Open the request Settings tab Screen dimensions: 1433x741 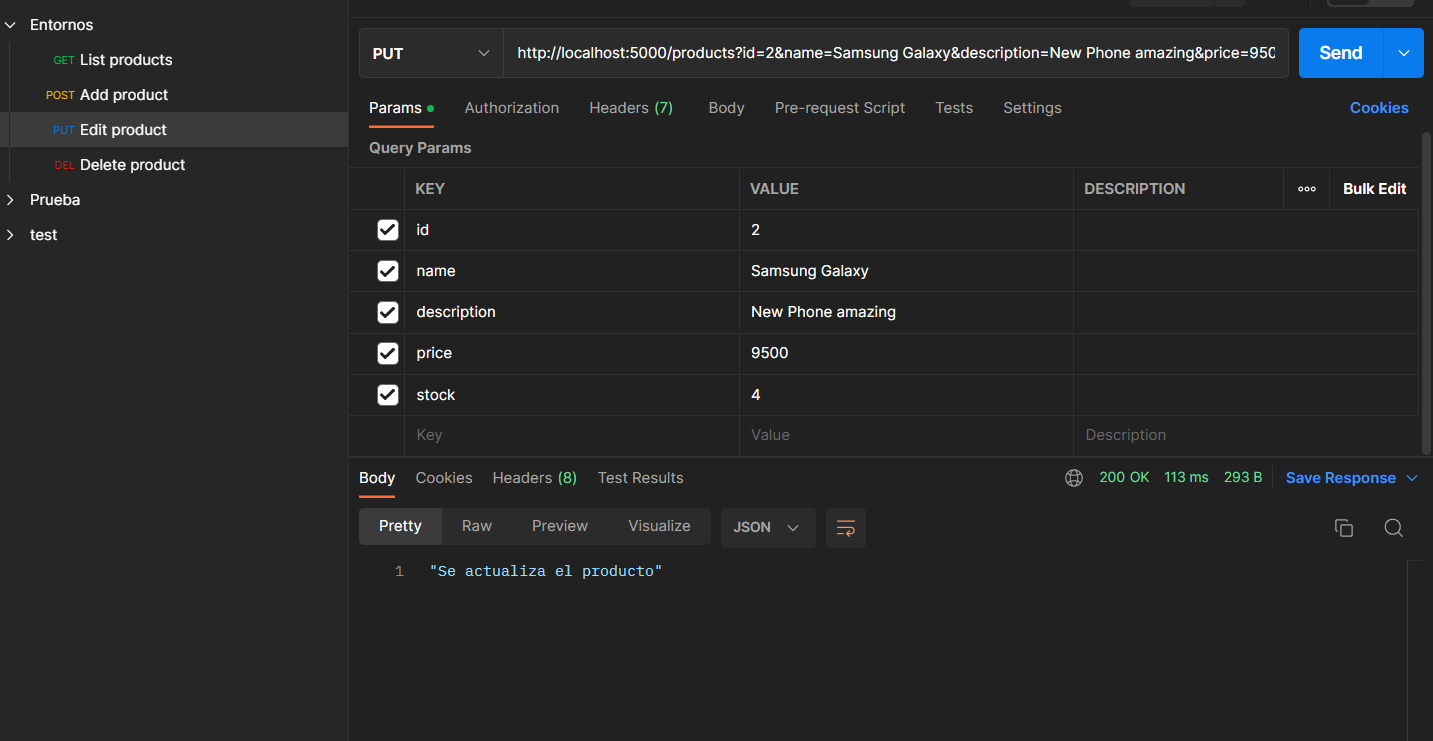click(1032, 108)
